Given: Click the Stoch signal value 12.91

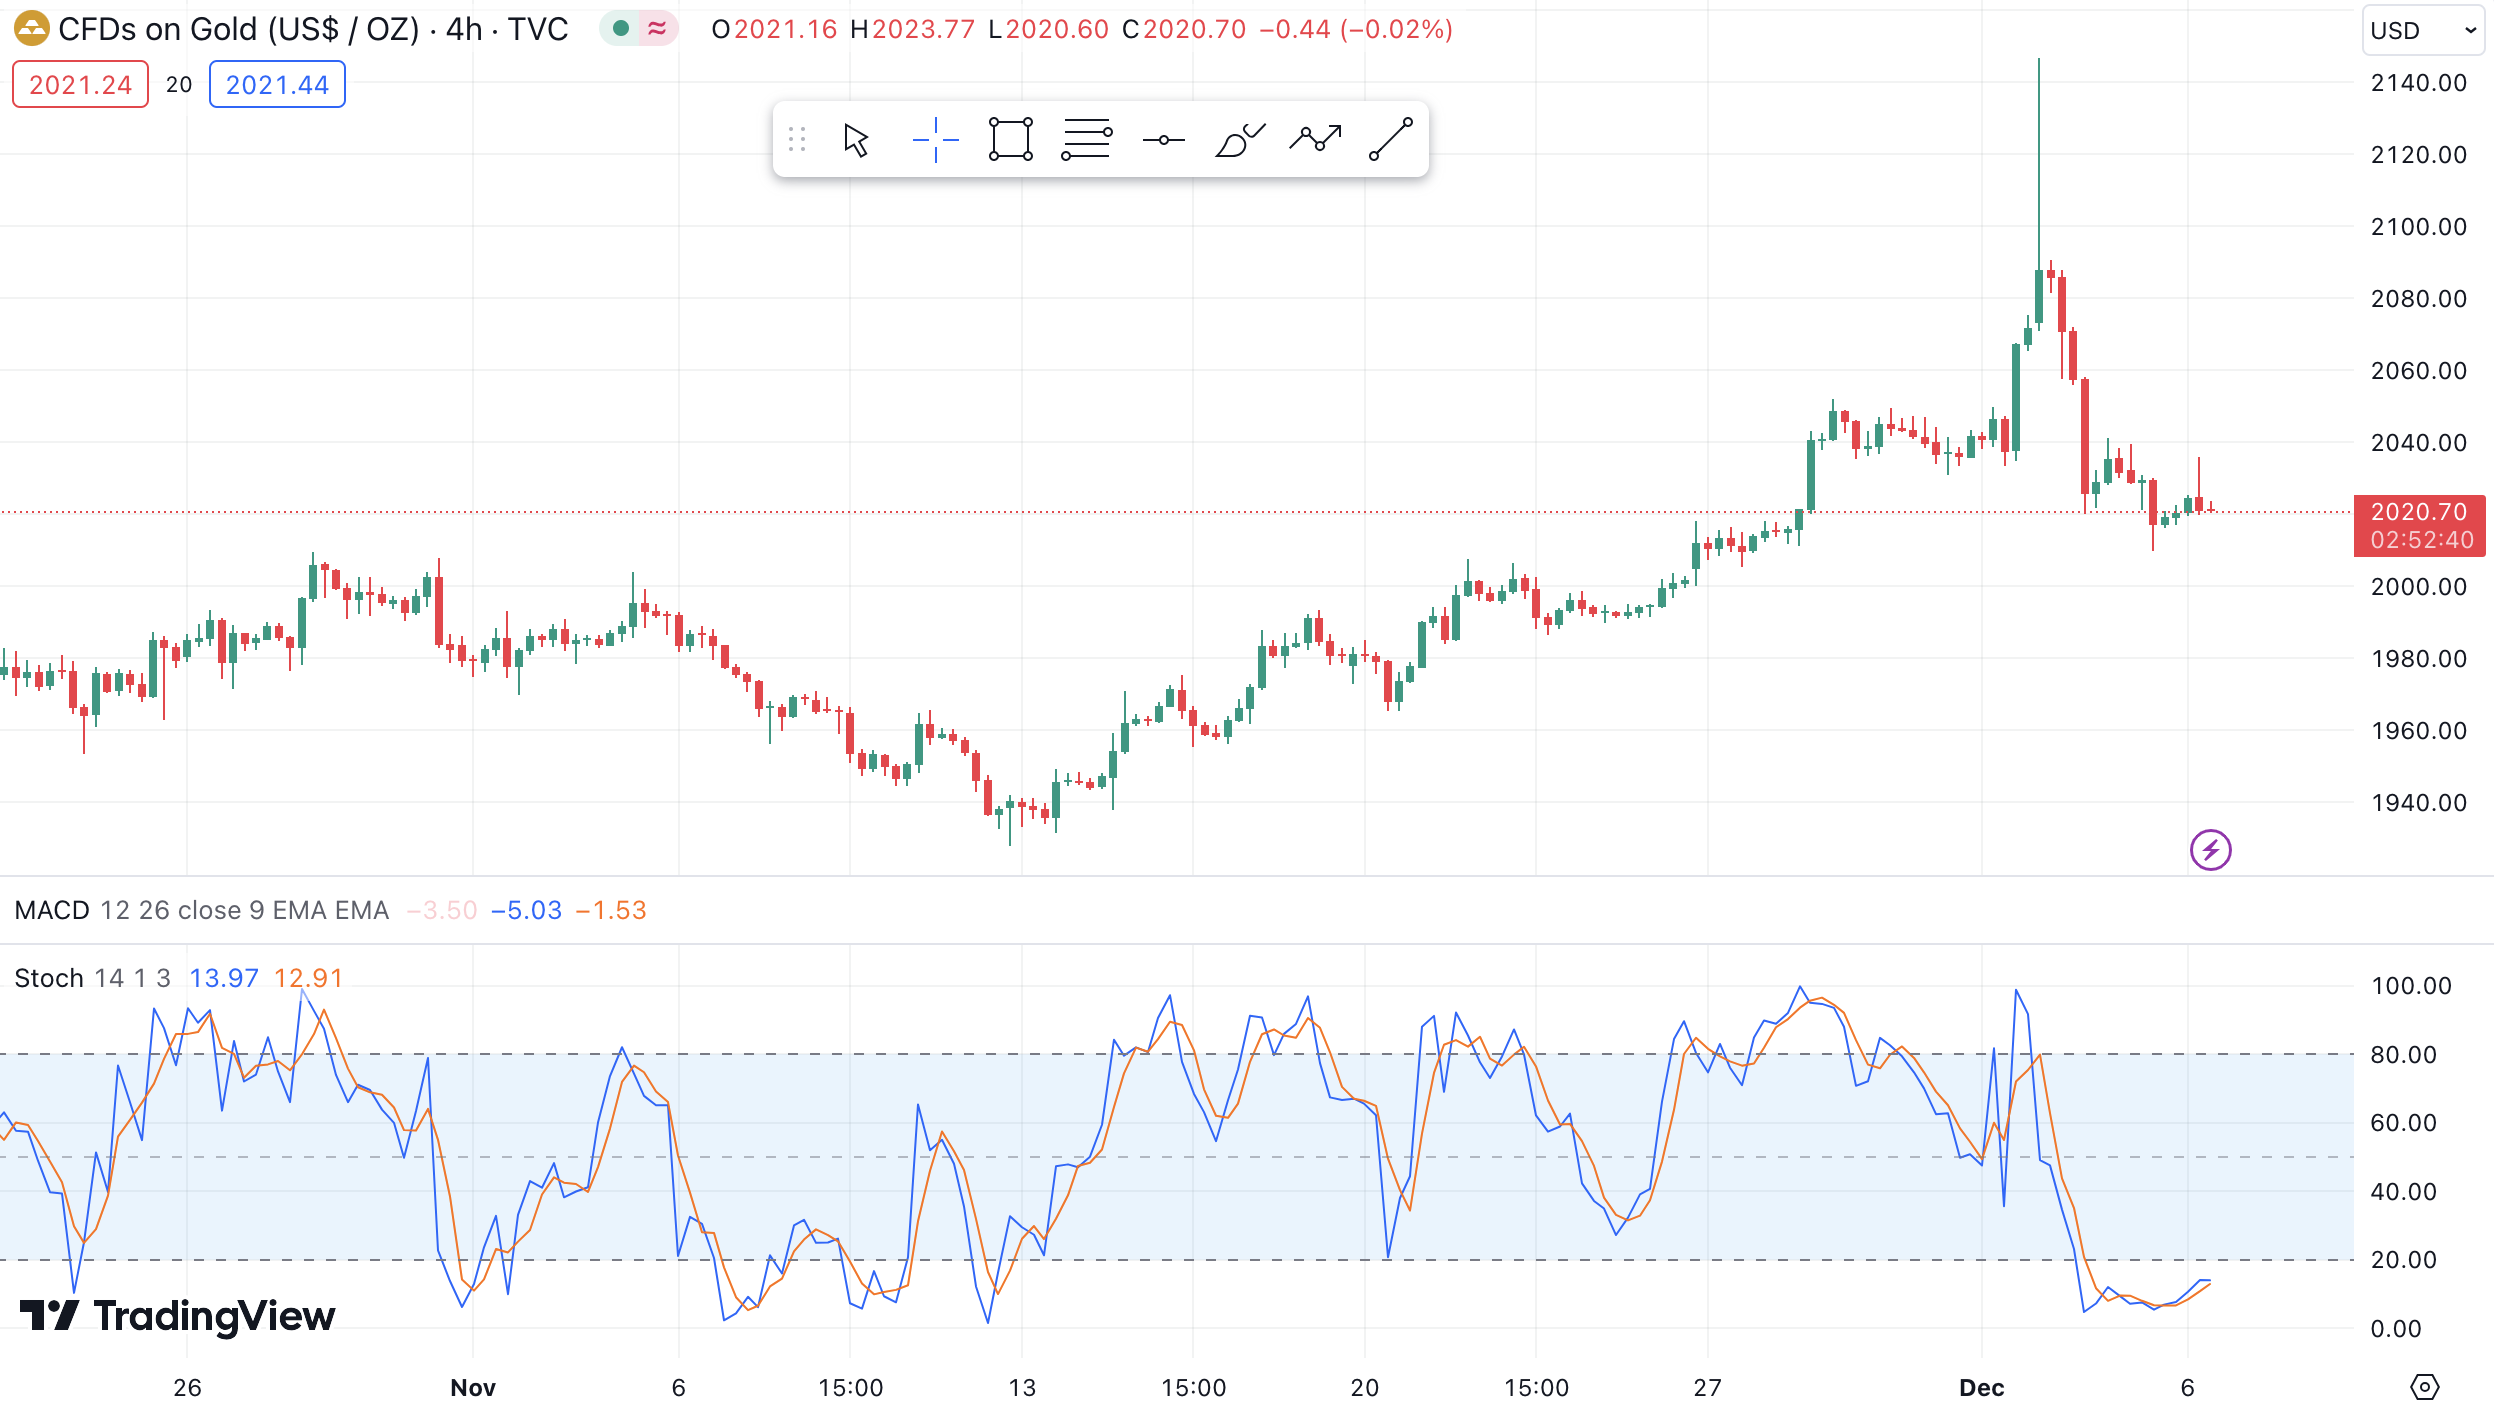Looking at the screenshot, I should 308,978.
